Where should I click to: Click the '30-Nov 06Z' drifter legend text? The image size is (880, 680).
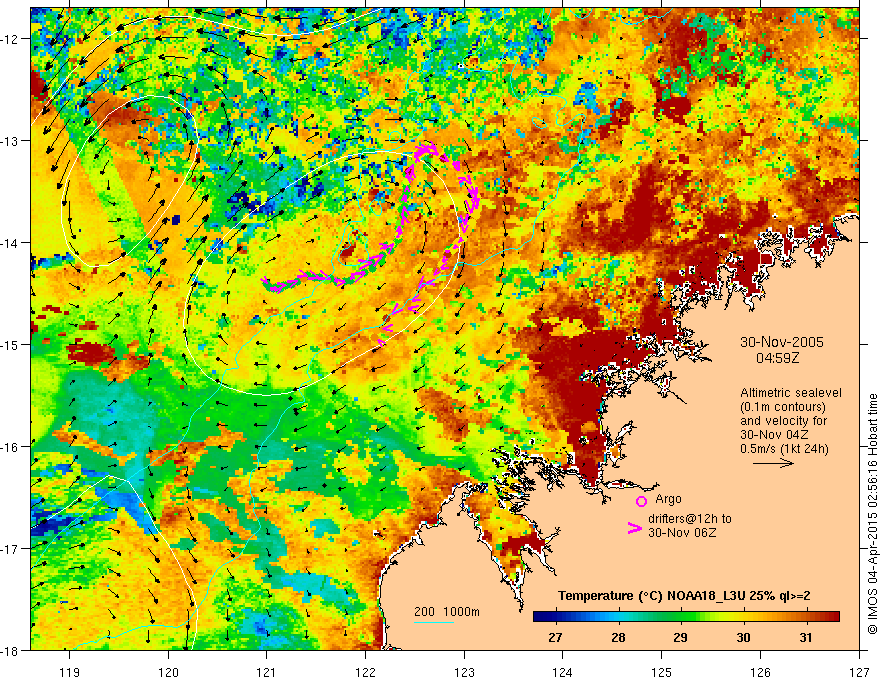point(682,533)
